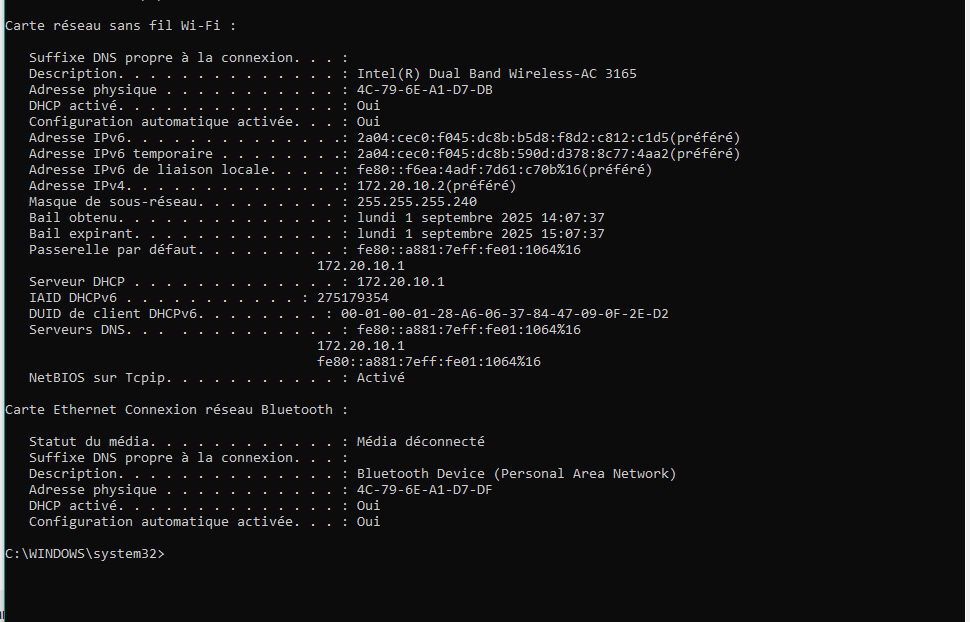Screen dimensions: 970x622
Task: Click the Bluetooth physical address 4C-79-6E-A1-D7-DF
Action: tap(424, 490)
